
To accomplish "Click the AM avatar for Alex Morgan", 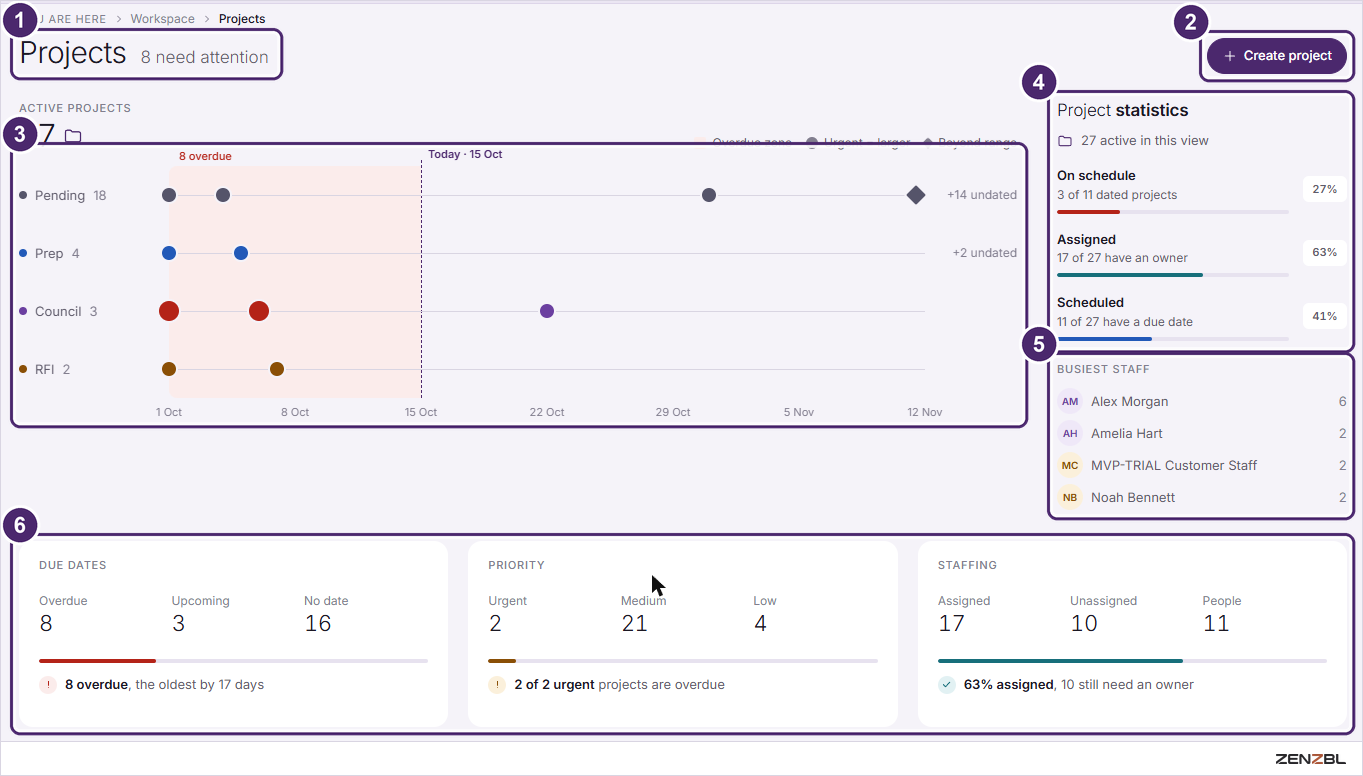I will 1070,401.
